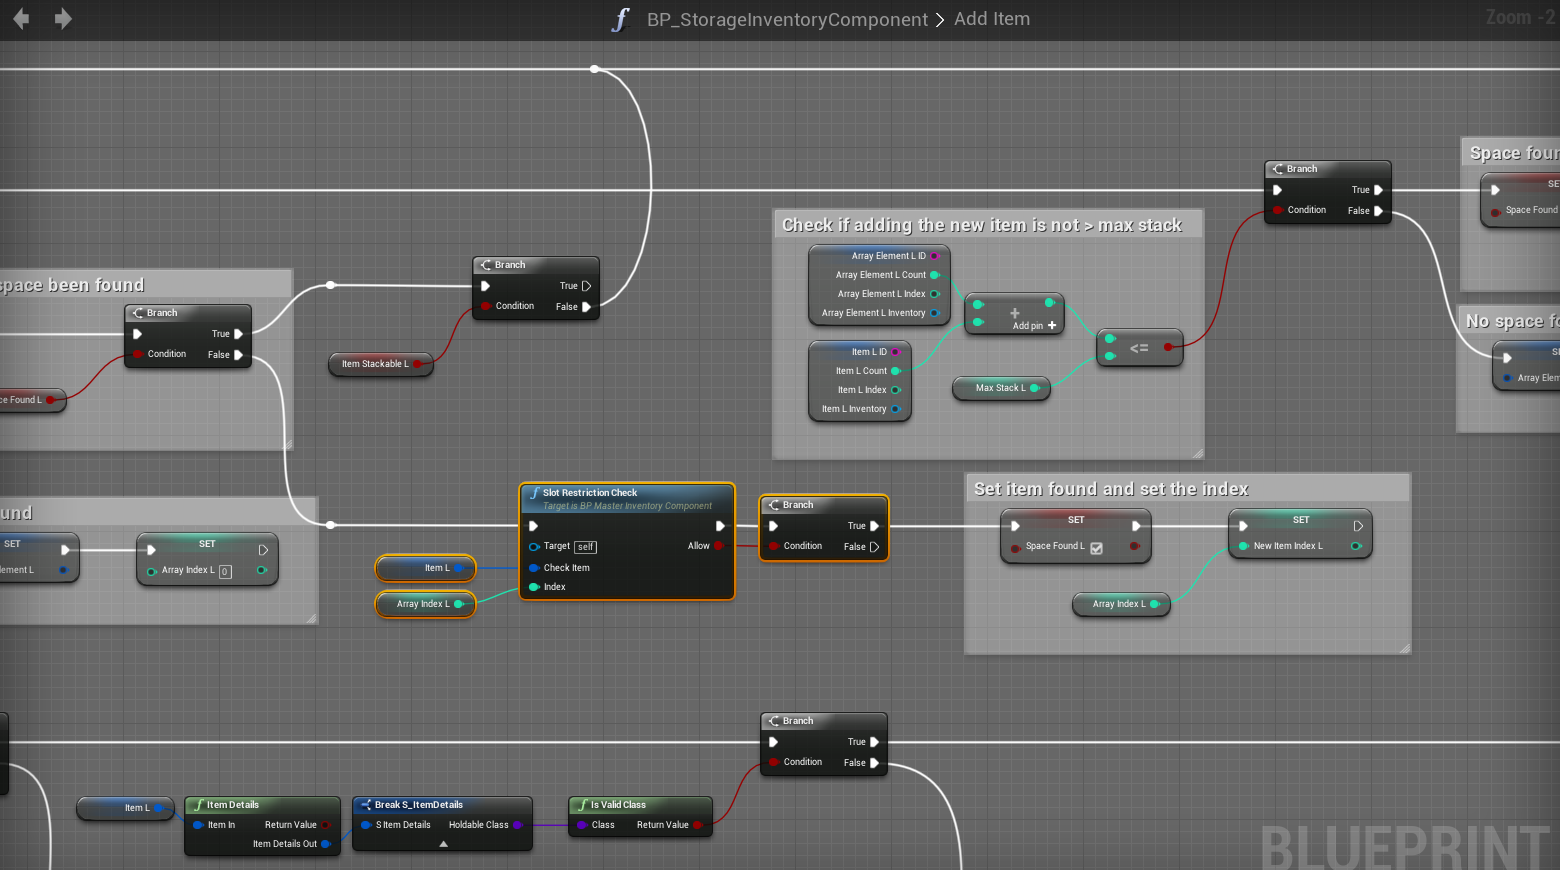Click the forward navigation arrow
This screenshot has height=870, width=1560.
63,19
